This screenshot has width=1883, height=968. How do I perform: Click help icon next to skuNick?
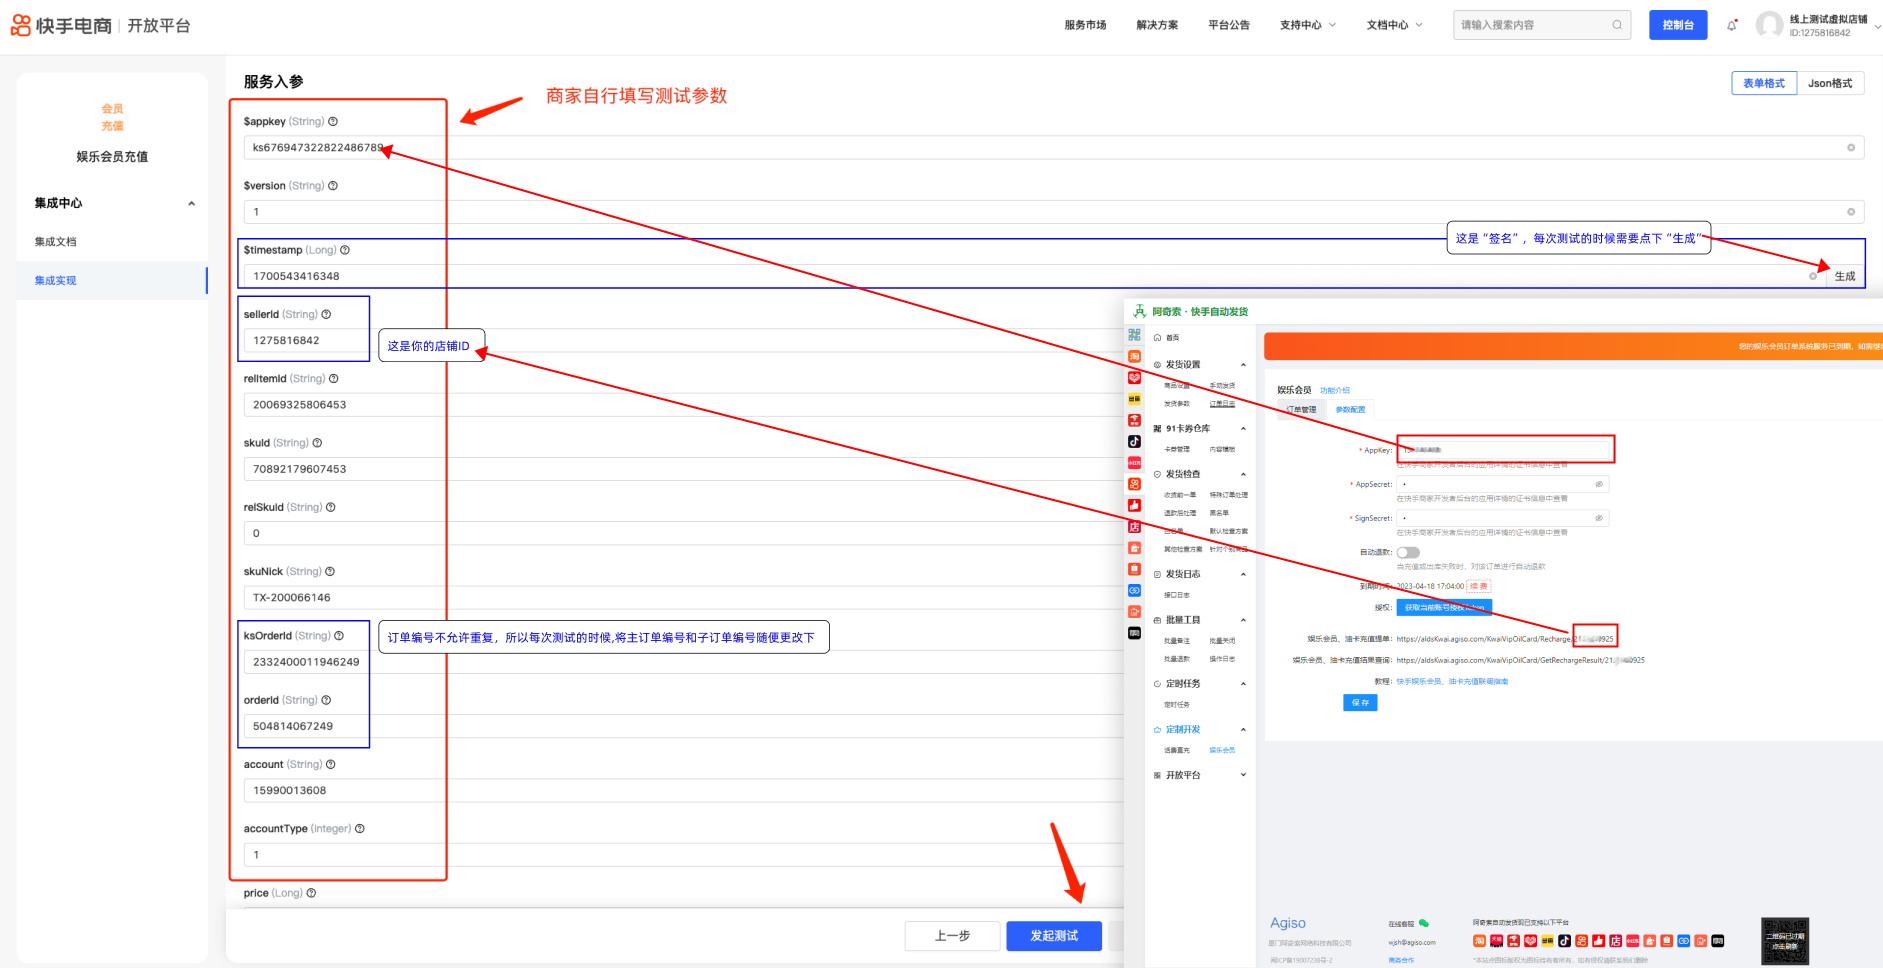(x=330, y=572)
